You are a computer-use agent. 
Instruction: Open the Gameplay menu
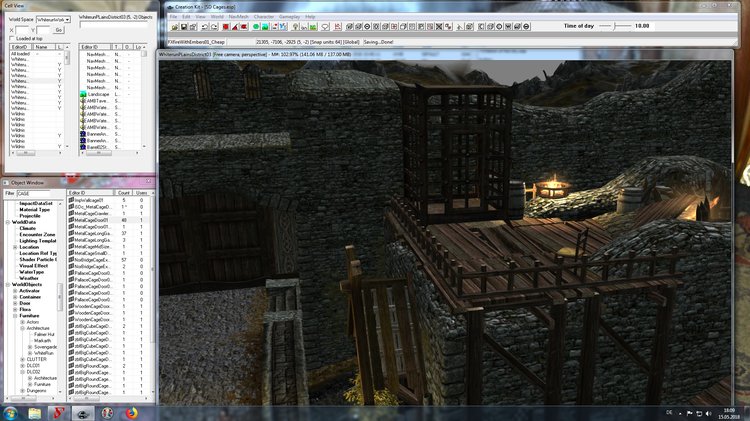tap(289, 17)
